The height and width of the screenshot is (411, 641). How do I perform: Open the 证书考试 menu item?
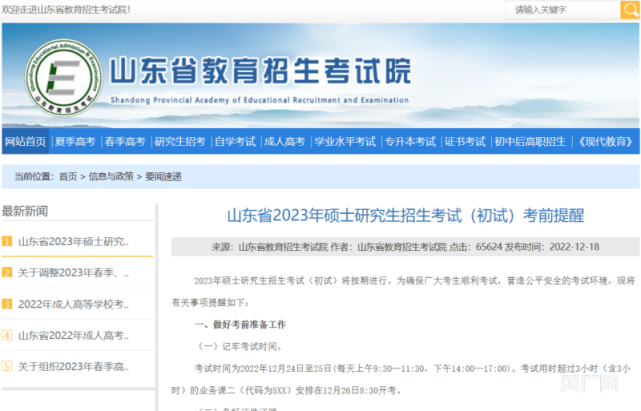coord(465,141)
